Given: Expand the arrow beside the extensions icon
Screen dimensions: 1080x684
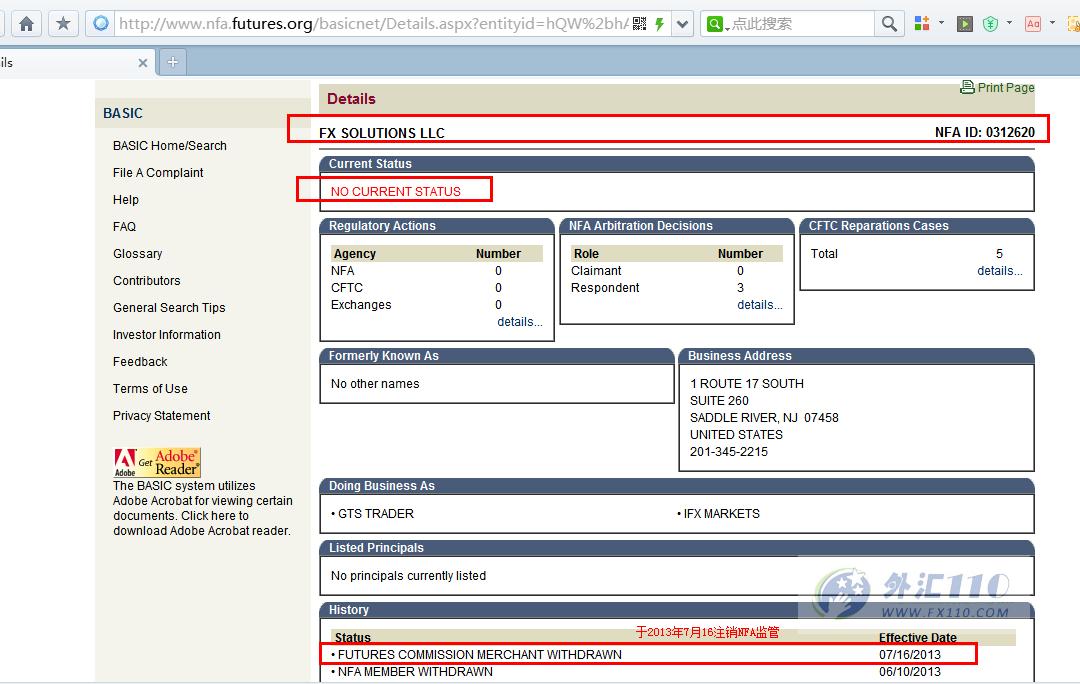Looking at the screenshot, I should point(942,23).
